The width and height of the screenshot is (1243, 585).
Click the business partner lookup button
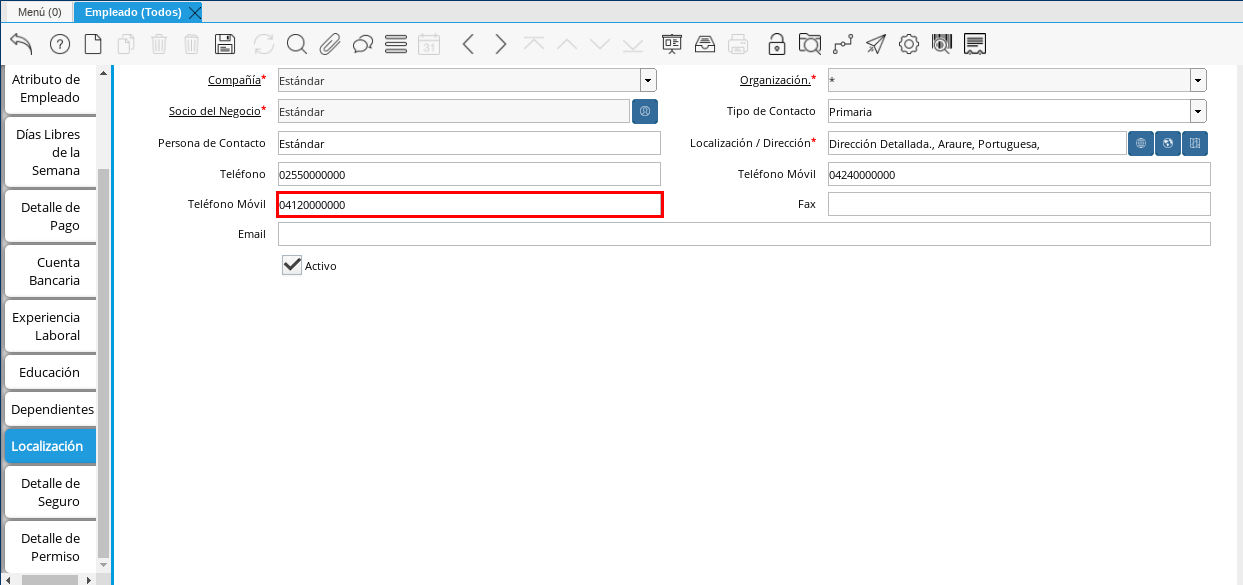click(x=645, y=111)
